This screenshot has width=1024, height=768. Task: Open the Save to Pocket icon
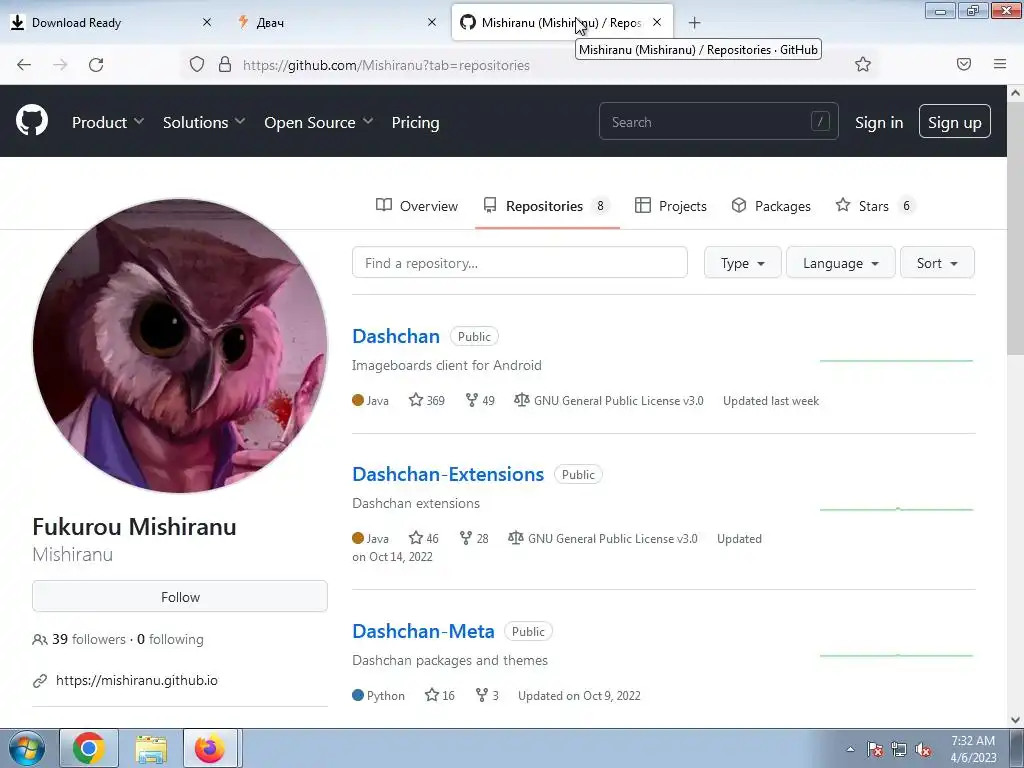click(963, 64)
